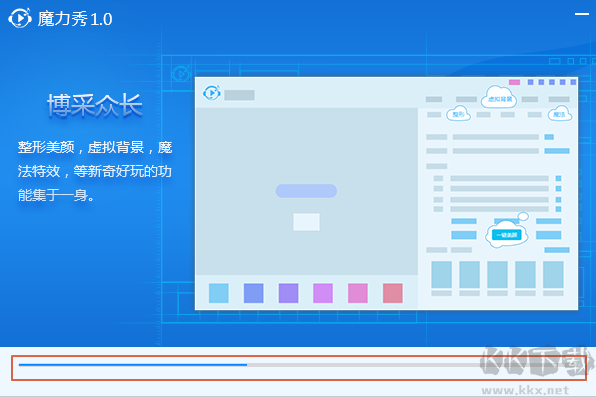Click the 魔法 cloud bubble
Image resolution: width=596 pixels, height=397 pixels.
(x=560, y=114)
